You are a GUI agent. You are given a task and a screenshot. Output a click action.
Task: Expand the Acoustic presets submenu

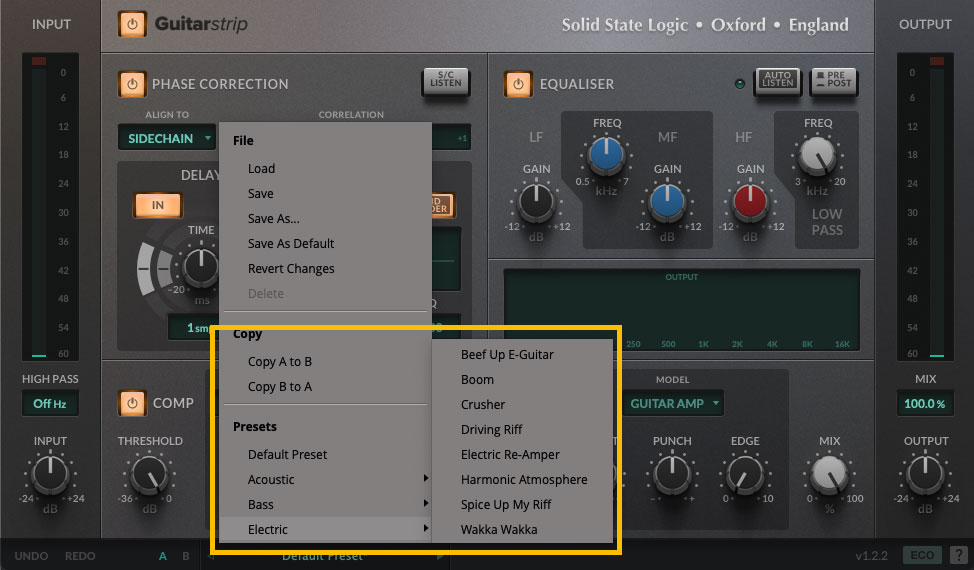(325, 479)
